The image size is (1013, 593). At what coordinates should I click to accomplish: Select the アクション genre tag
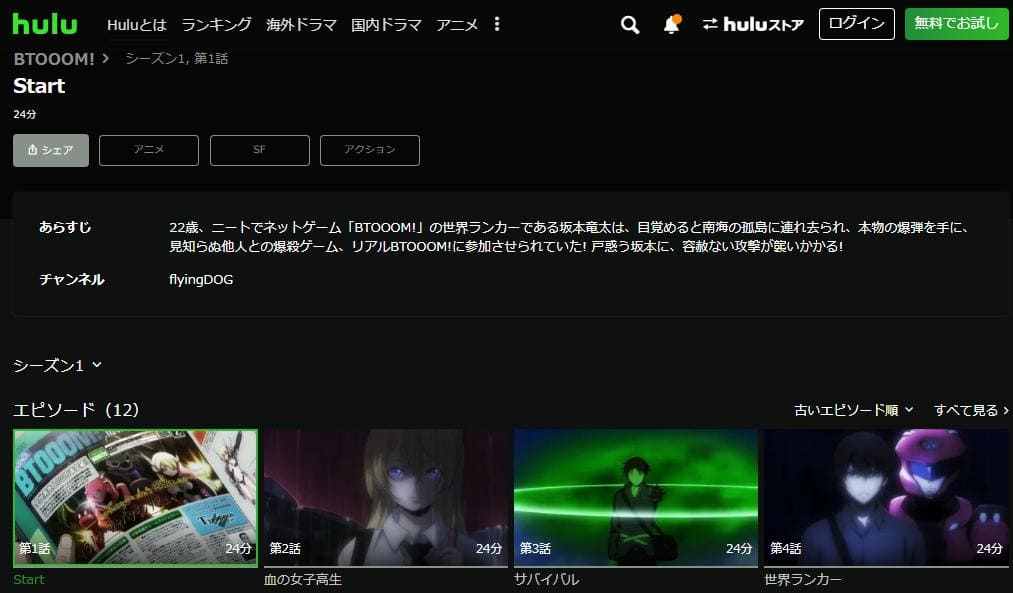click(x=370, y=150)
